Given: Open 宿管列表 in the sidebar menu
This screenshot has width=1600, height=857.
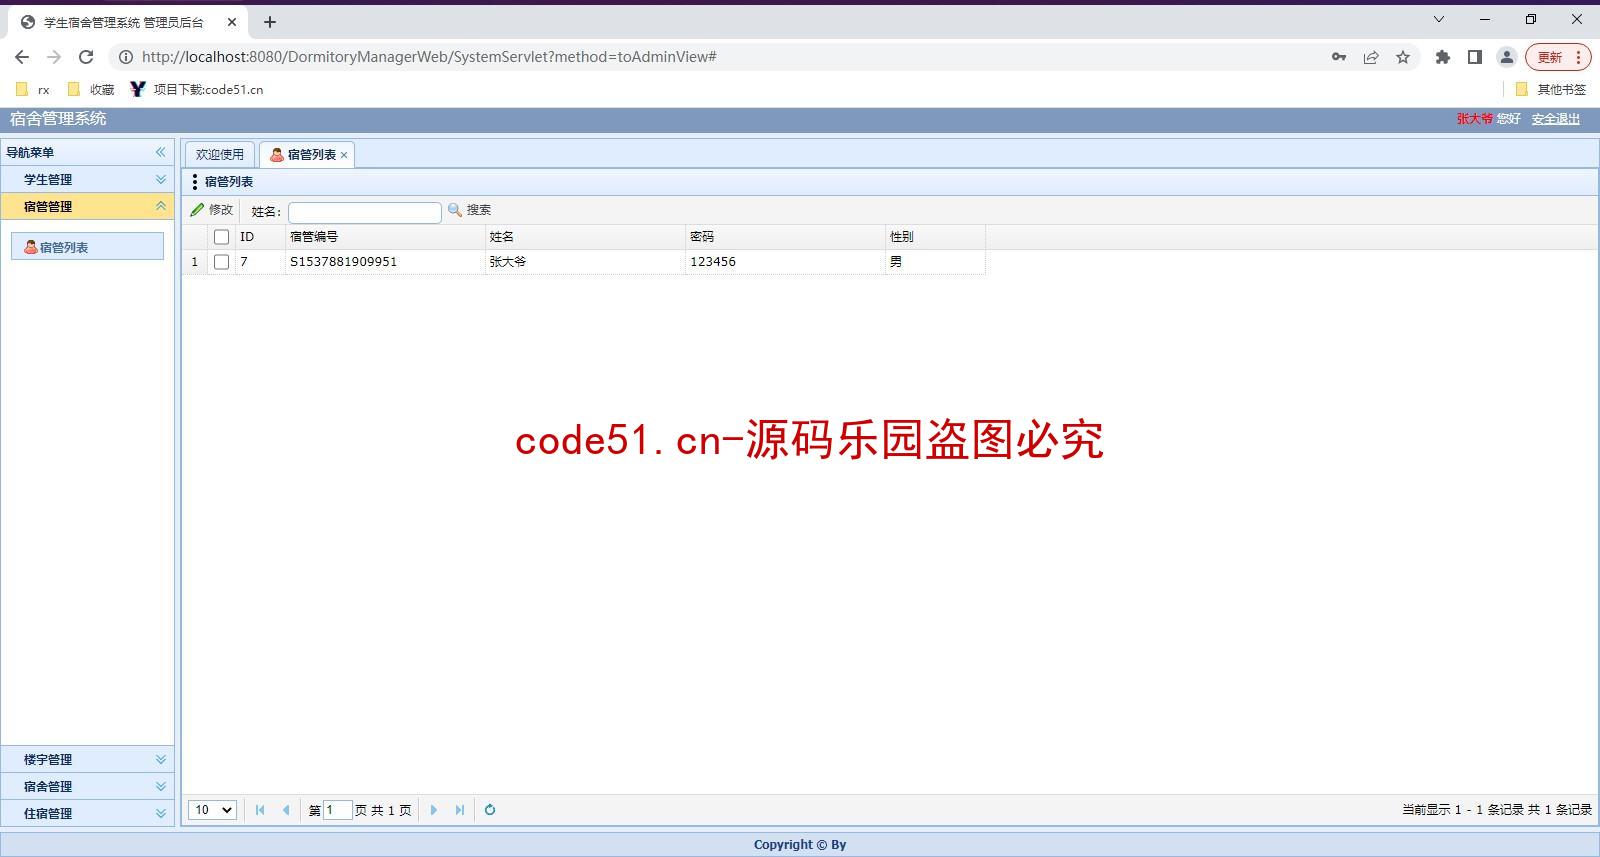Looking at the screenshot, I should point(87,247).
